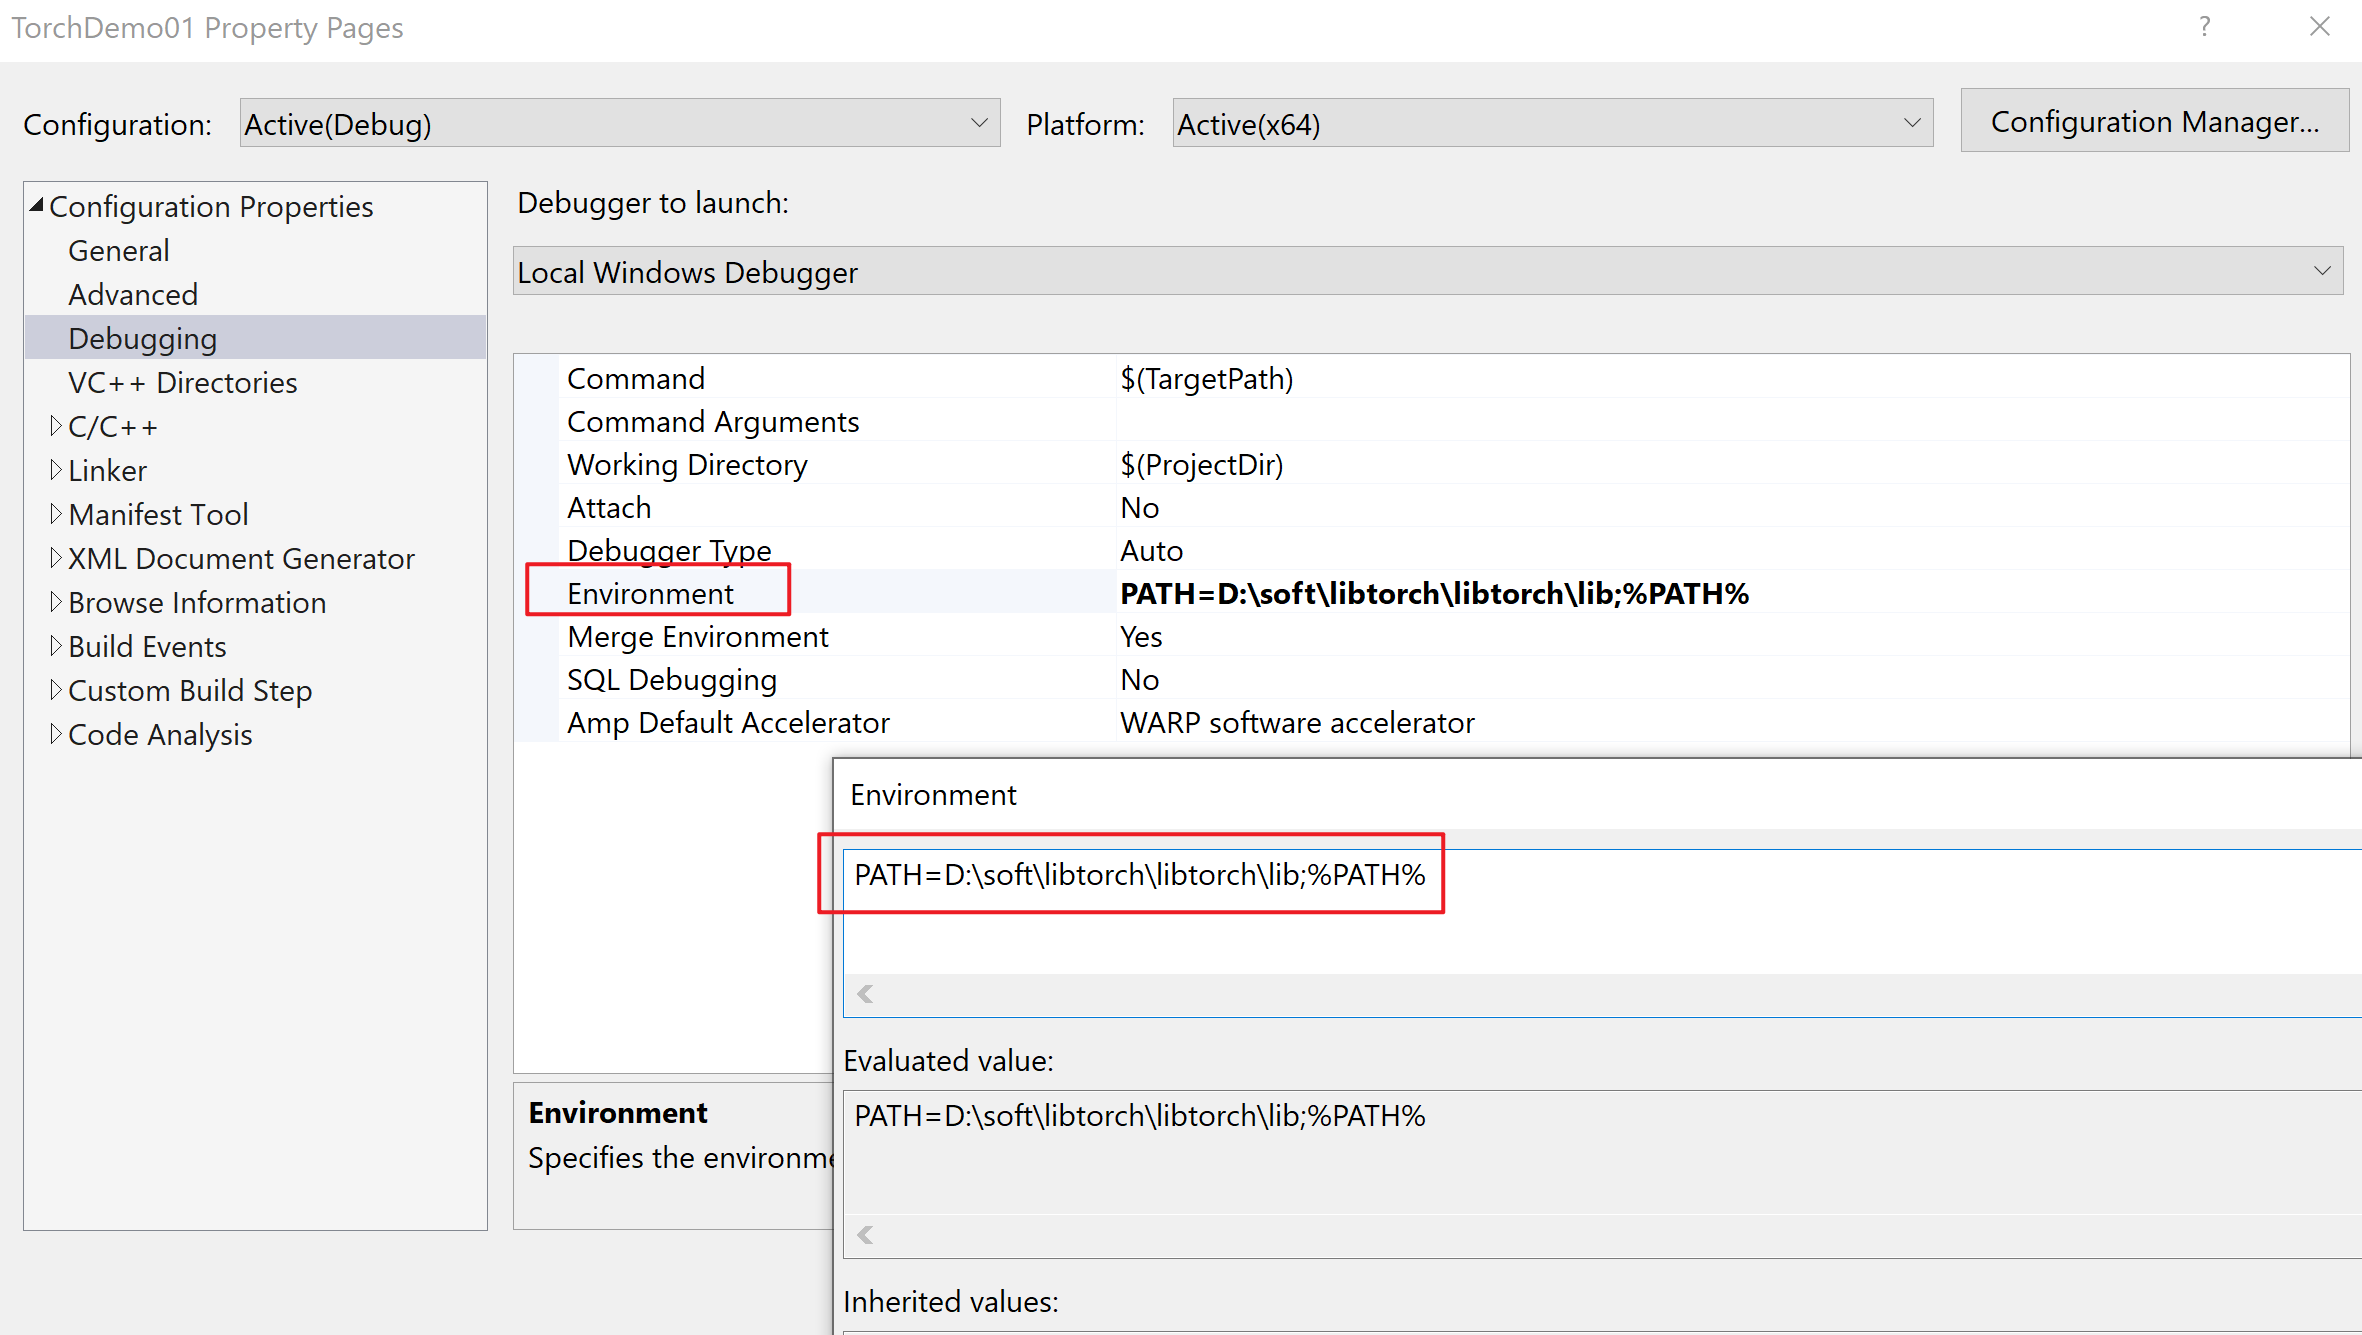
Task: Click the scroll-left arrow under the Evaluated value box
Action: (864, 1234)
